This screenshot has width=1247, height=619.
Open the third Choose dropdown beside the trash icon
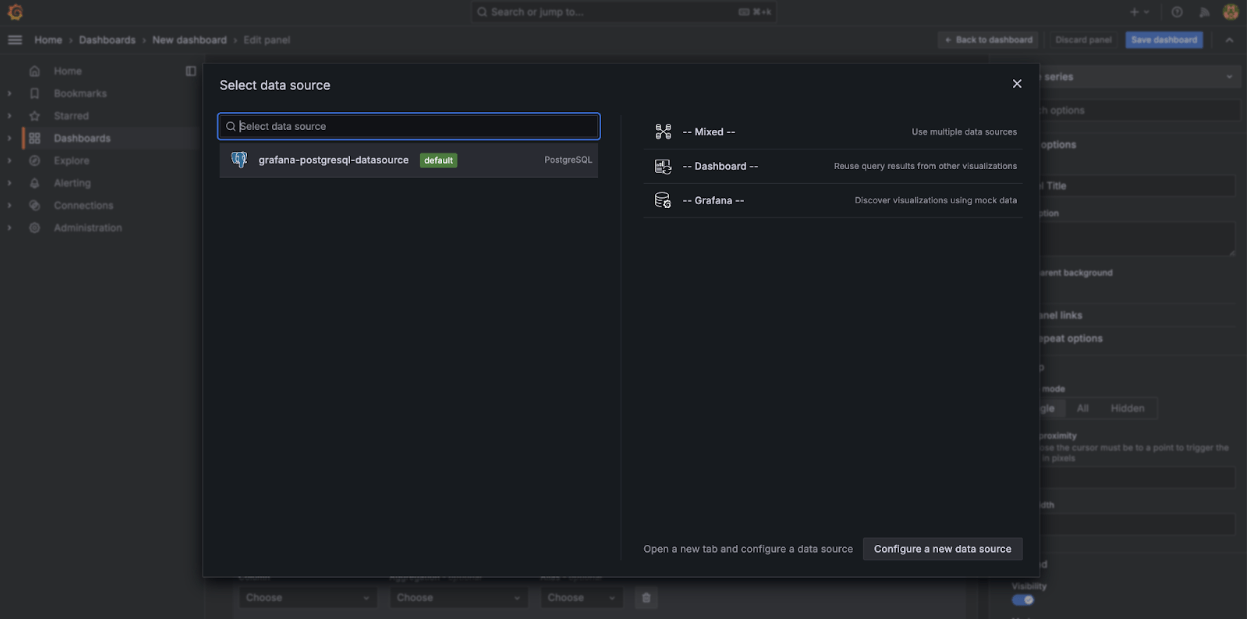click(582, 598)
